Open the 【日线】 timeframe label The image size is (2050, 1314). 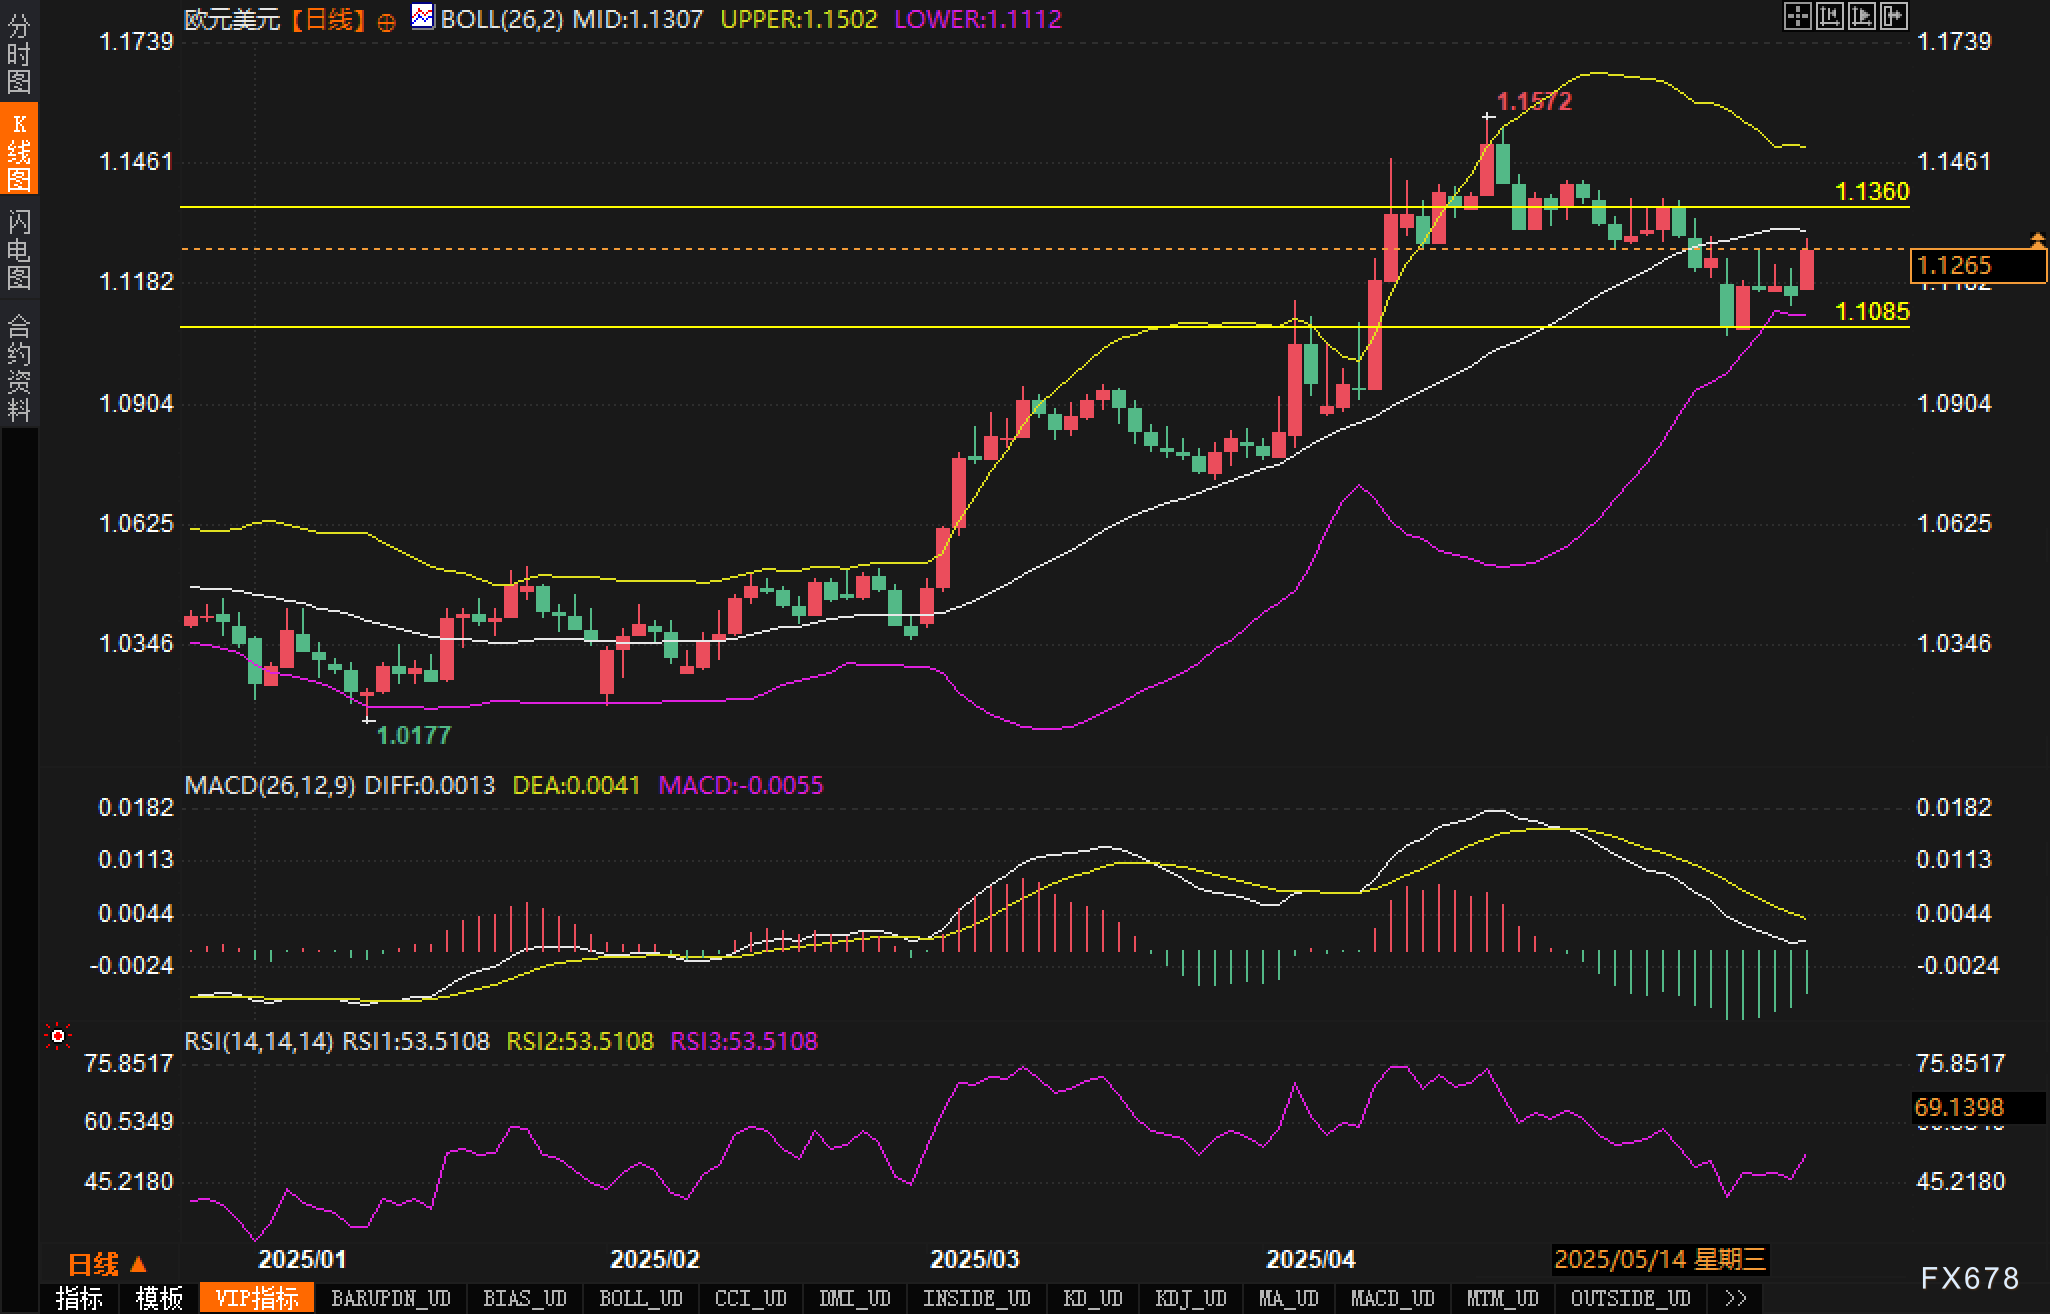pyautogui.click(x=328, y=19)
